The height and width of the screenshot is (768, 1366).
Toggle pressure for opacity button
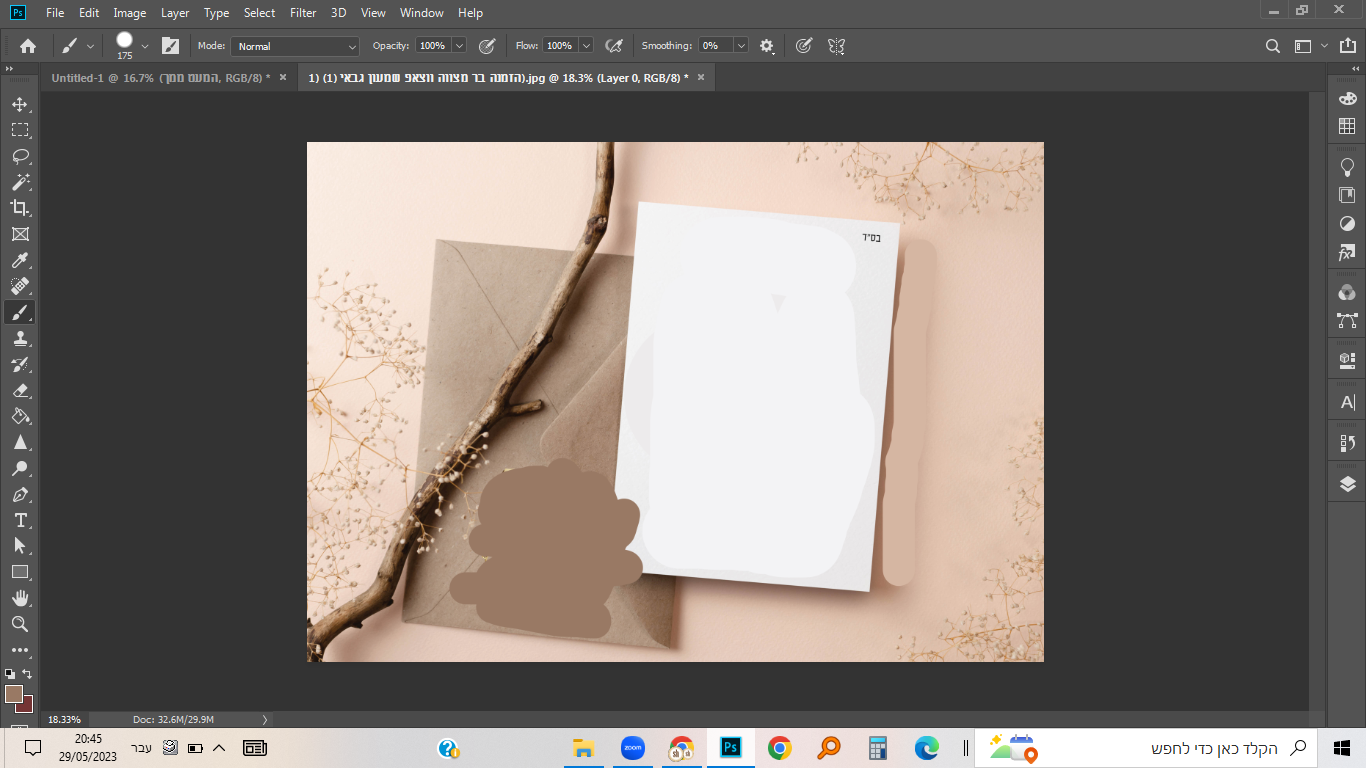point(487,46)
